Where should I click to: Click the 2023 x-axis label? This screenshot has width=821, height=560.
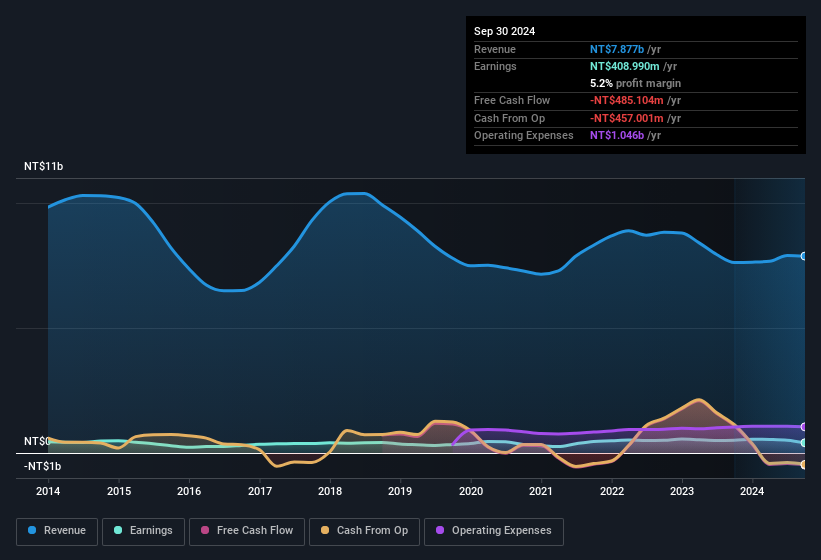(x=682, y=491)
